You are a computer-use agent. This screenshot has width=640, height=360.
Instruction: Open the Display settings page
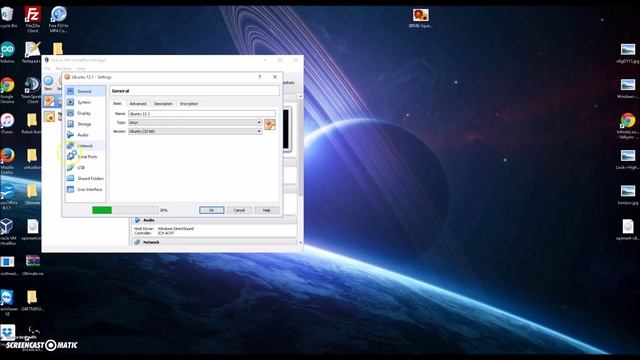click(x=85, y=113)
